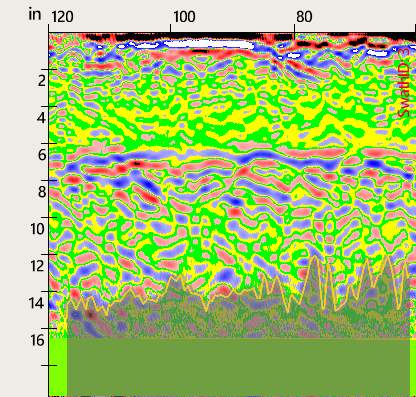The width and height of the screenshot is (416, 397).
Task: Click the 'in' units label
Action: click(x=35, y=14)
